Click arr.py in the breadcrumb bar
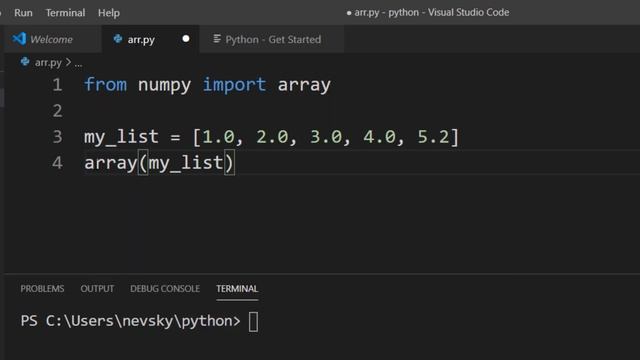 click(x=48, y=62)
